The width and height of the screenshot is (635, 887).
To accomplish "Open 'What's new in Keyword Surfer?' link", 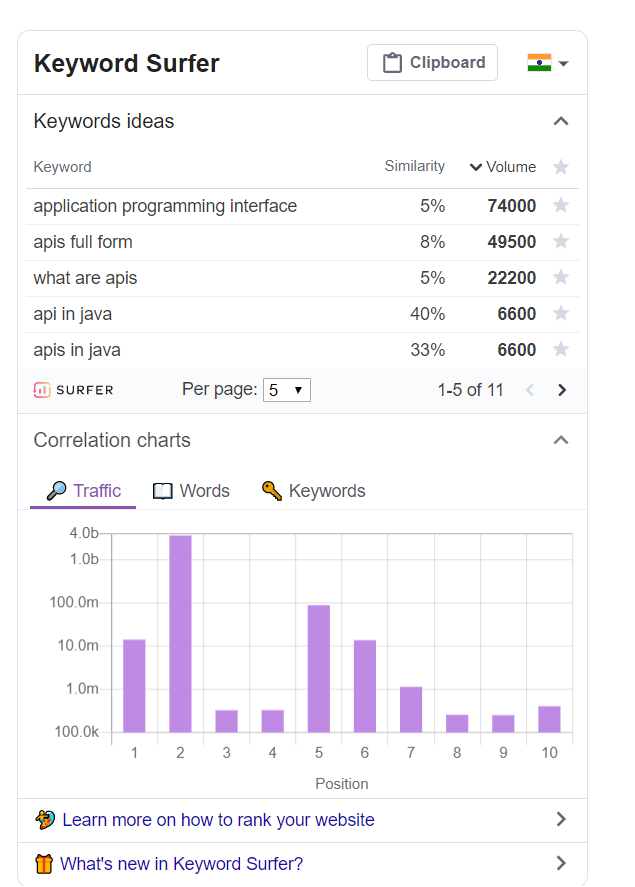I will pyautogui.click(x=182, y=864).
